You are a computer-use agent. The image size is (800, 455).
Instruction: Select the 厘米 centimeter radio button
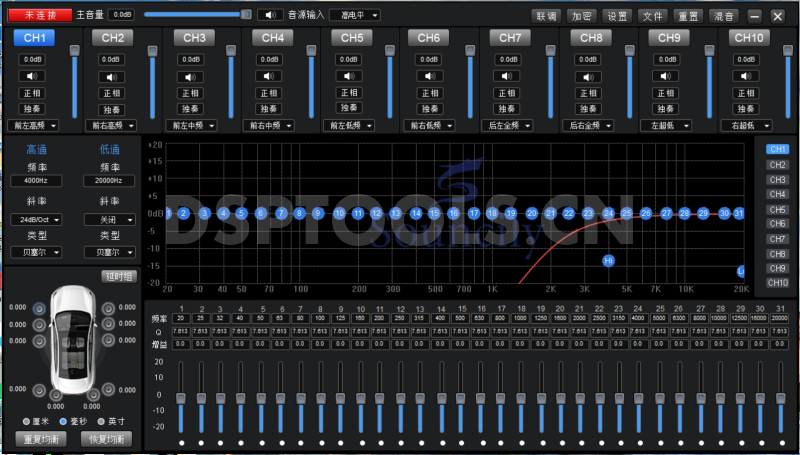[x=26, y=422]
